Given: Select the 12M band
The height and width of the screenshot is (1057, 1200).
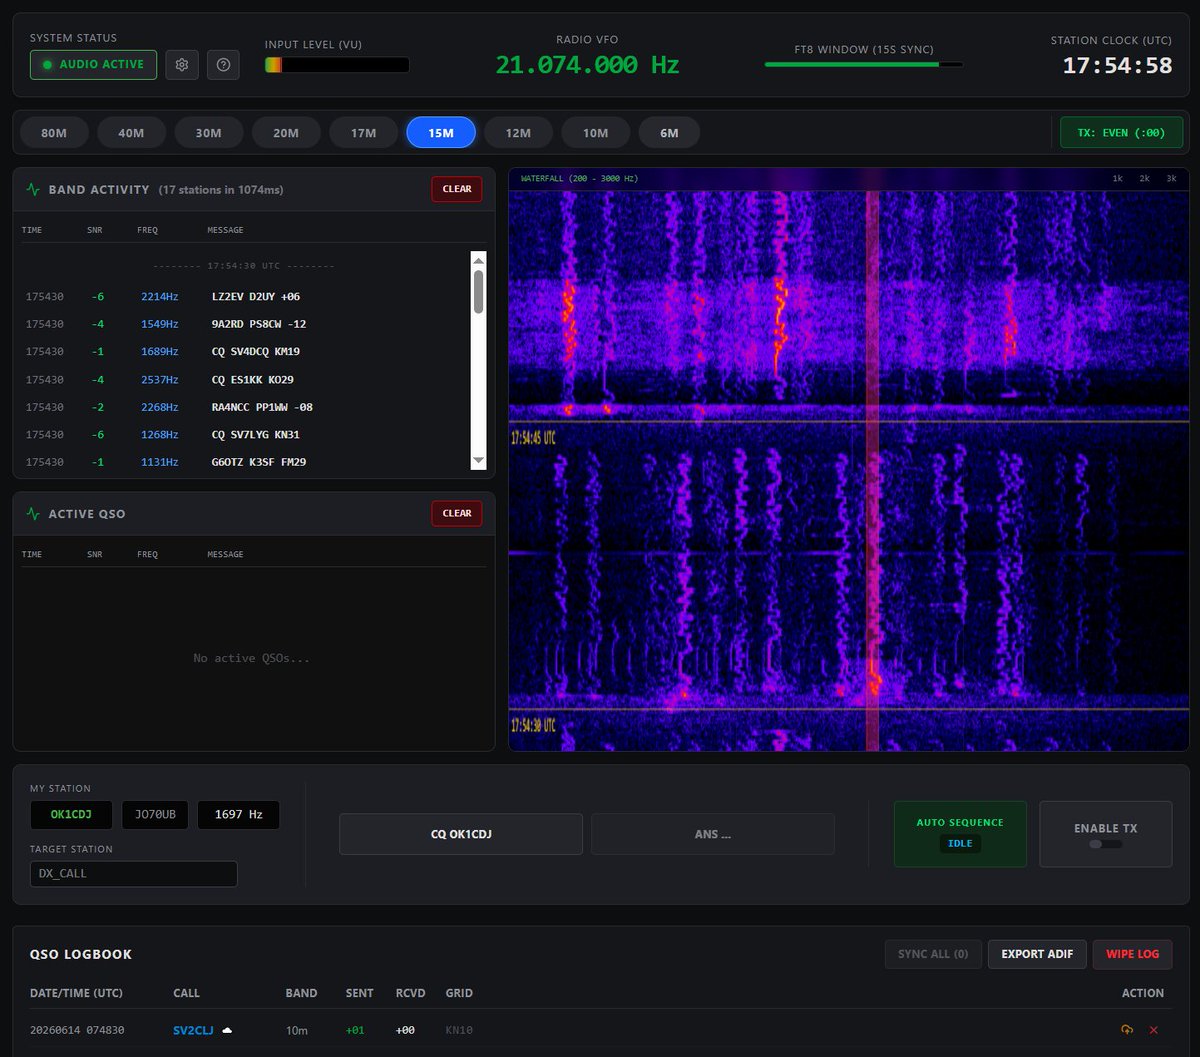Looking at the screenshot, I should [518, 132].
